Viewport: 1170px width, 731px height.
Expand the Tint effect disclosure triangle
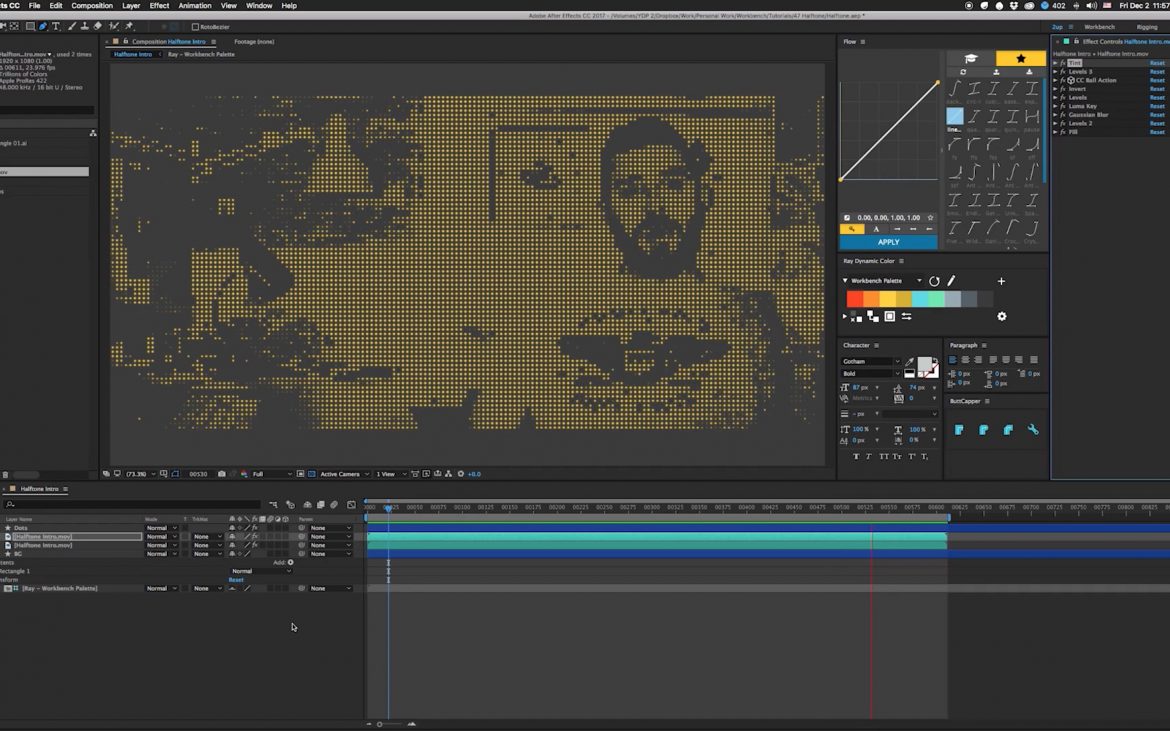coord(1054,62)
